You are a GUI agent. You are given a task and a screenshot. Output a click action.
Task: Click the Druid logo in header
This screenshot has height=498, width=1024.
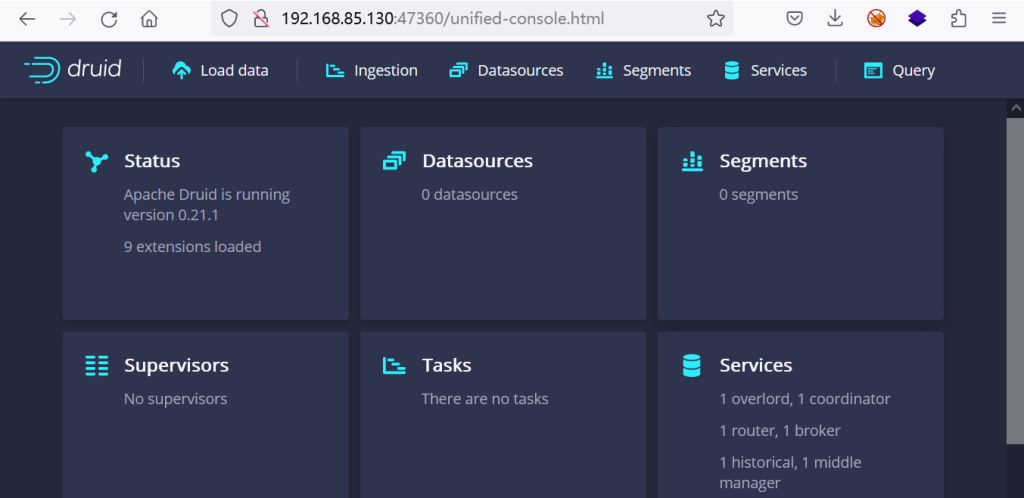coord(72,70)
